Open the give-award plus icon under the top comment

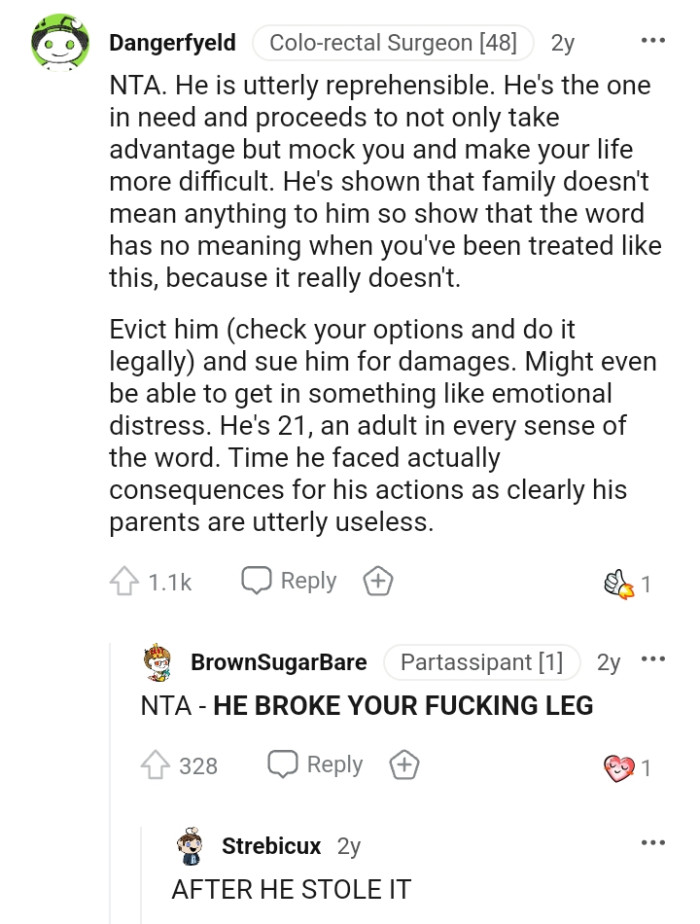(378, 579)
